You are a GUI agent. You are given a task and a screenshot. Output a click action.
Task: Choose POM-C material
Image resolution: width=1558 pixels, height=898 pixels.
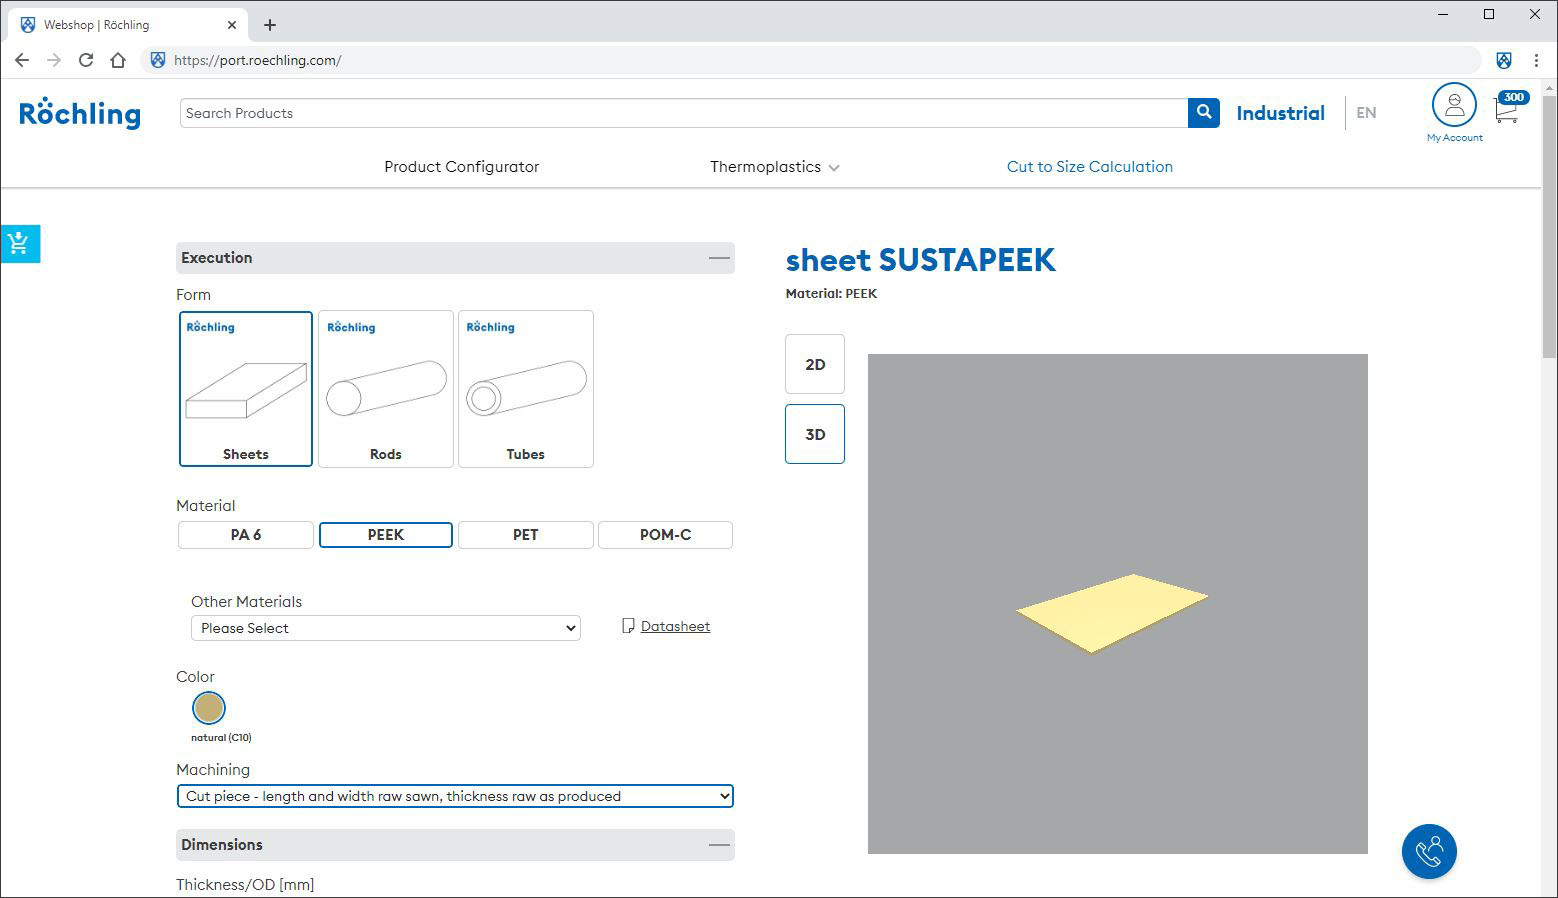coord(666,535)
